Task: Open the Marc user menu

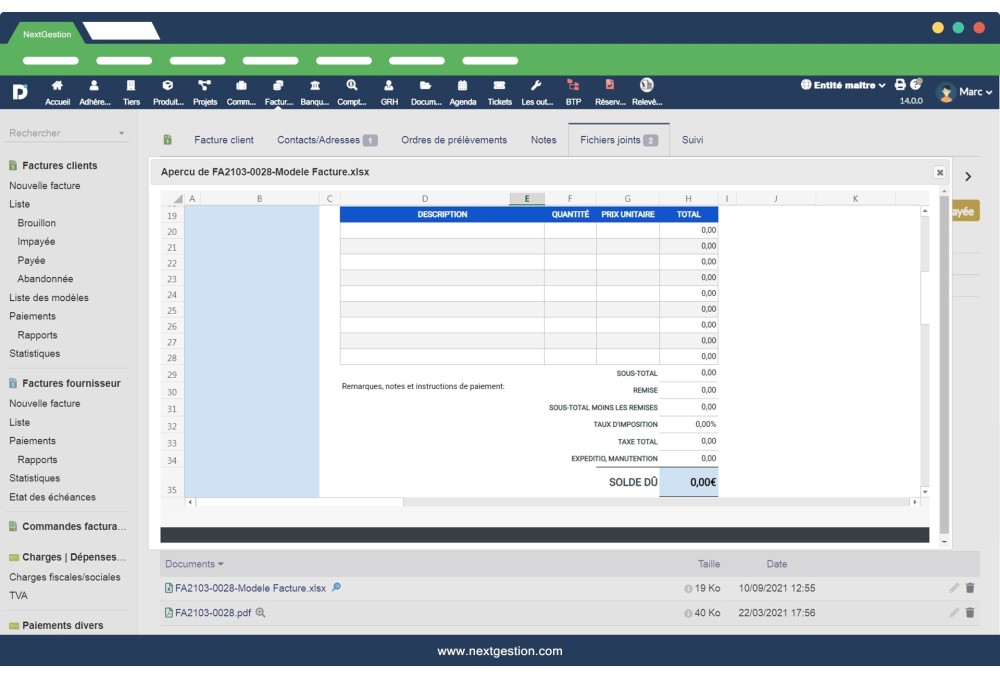Action: pos(969,93)
